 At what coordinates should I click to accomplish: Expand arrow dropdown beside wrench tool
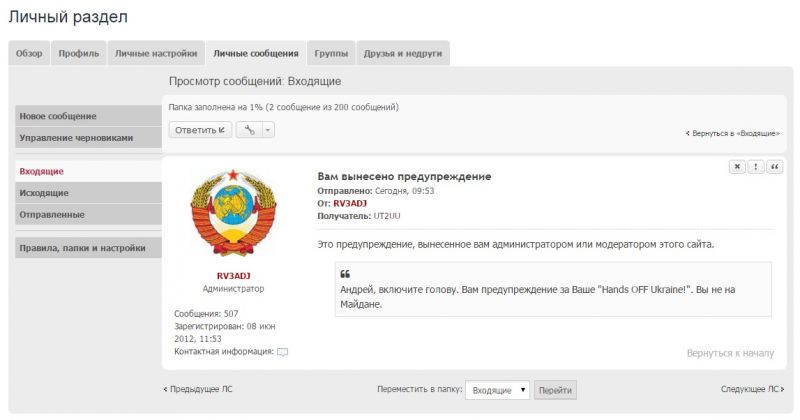pos(268,130)
